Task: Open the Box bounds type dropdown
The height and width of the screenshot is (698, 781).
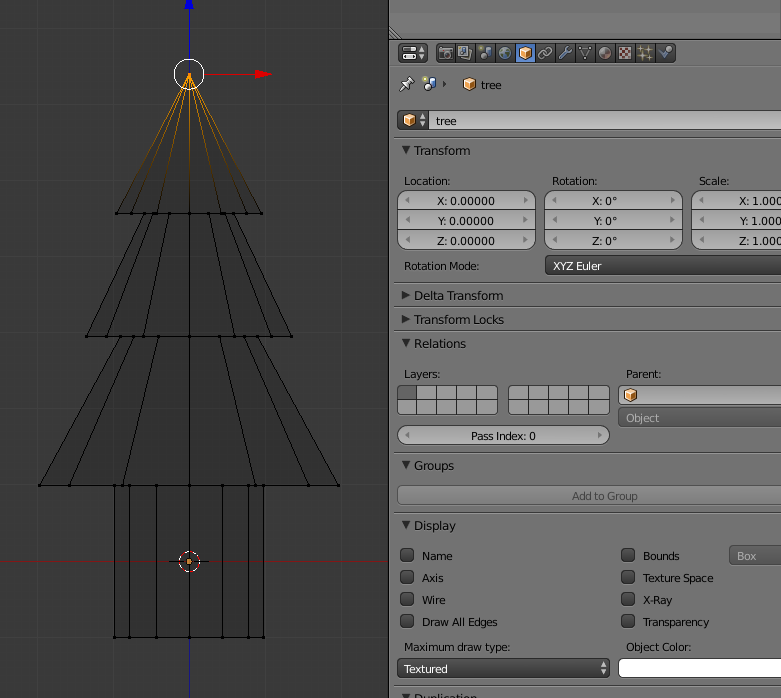Action: [x=755, y=556]
